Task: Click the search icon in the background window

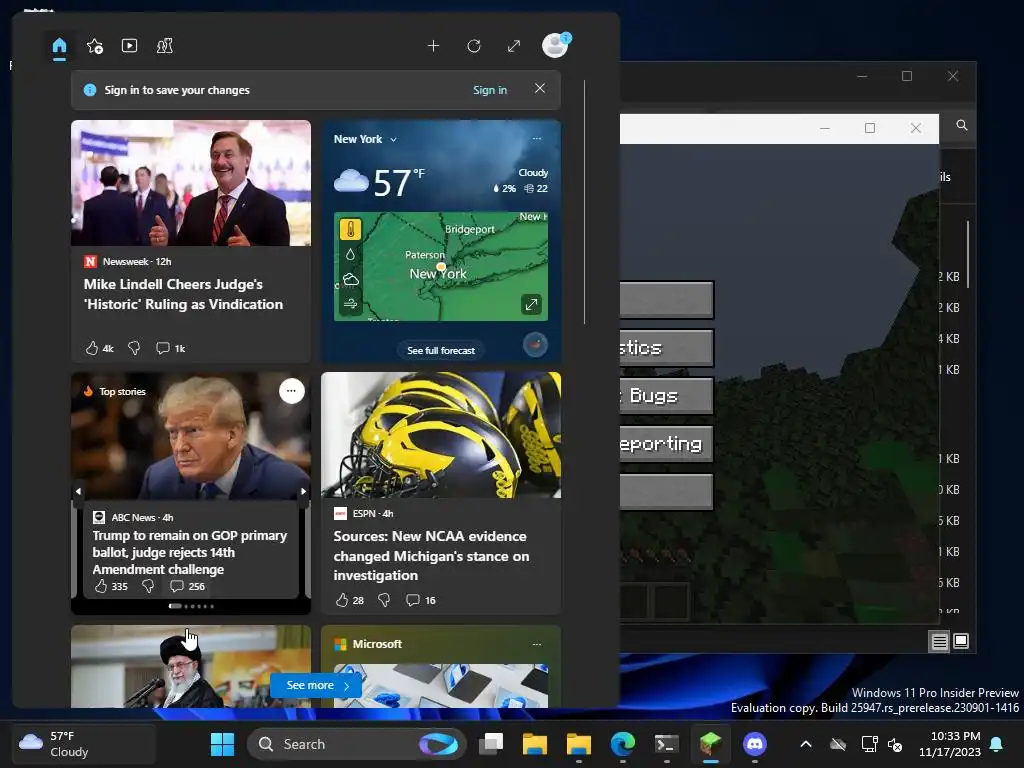Action: pos(962,125)
